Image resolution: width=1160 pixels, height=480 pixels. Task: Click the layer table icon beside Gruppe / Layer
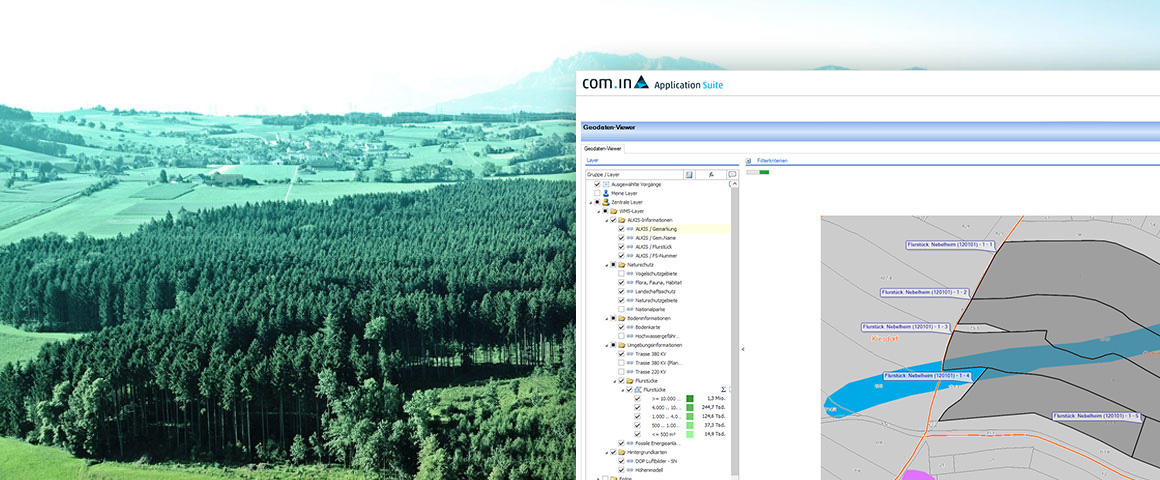[x=689, y=174]
